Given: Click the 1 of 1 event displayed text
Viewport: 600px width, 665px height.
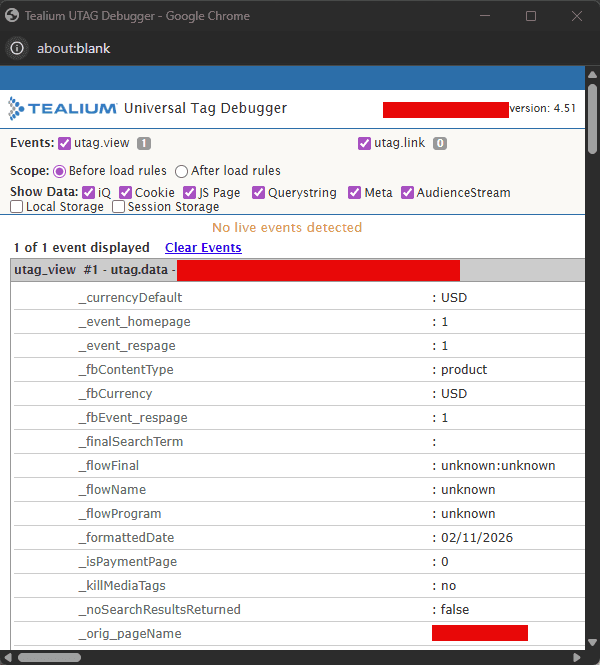Looking at the screenshot, I should (x=81, y=248).
